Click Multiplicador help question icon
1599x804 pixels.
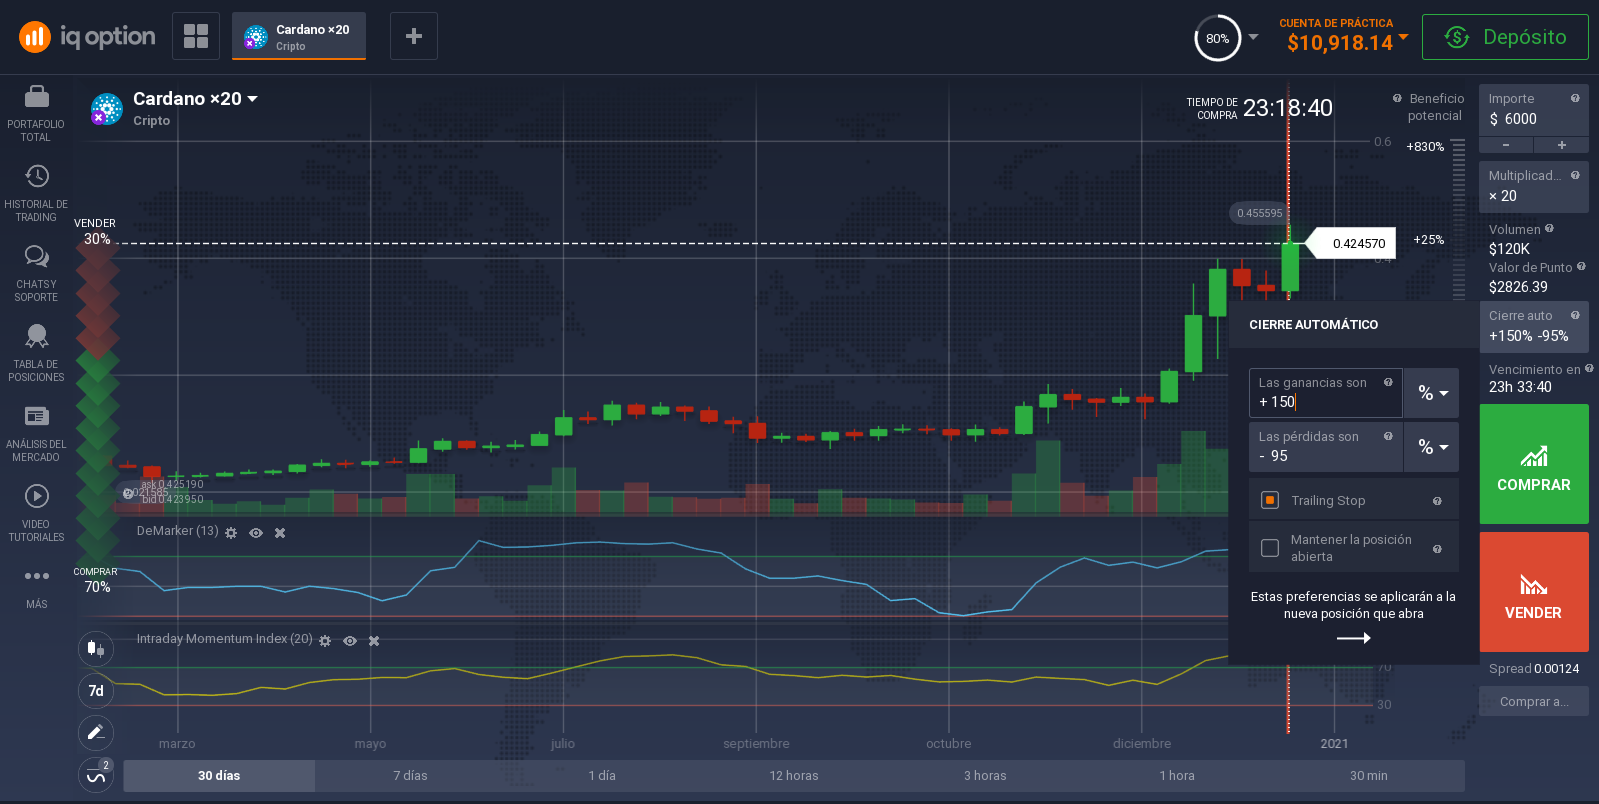1575,175
